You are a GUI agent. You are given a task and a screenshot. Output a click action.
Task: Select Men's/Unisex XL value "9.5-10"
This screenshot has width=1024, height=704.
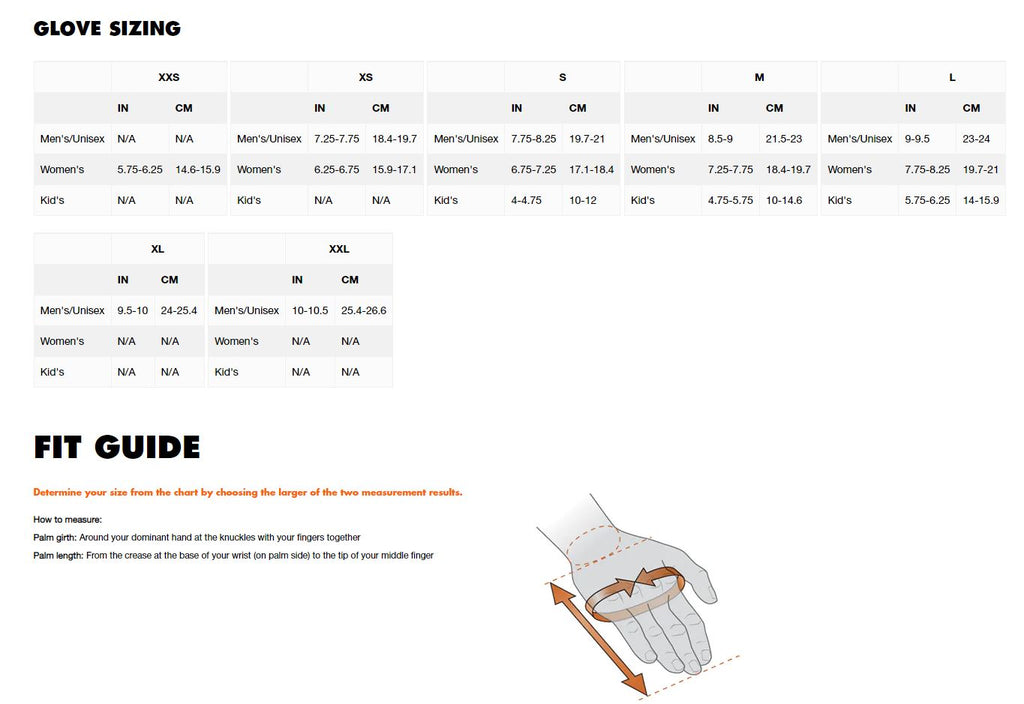[133, 311]
